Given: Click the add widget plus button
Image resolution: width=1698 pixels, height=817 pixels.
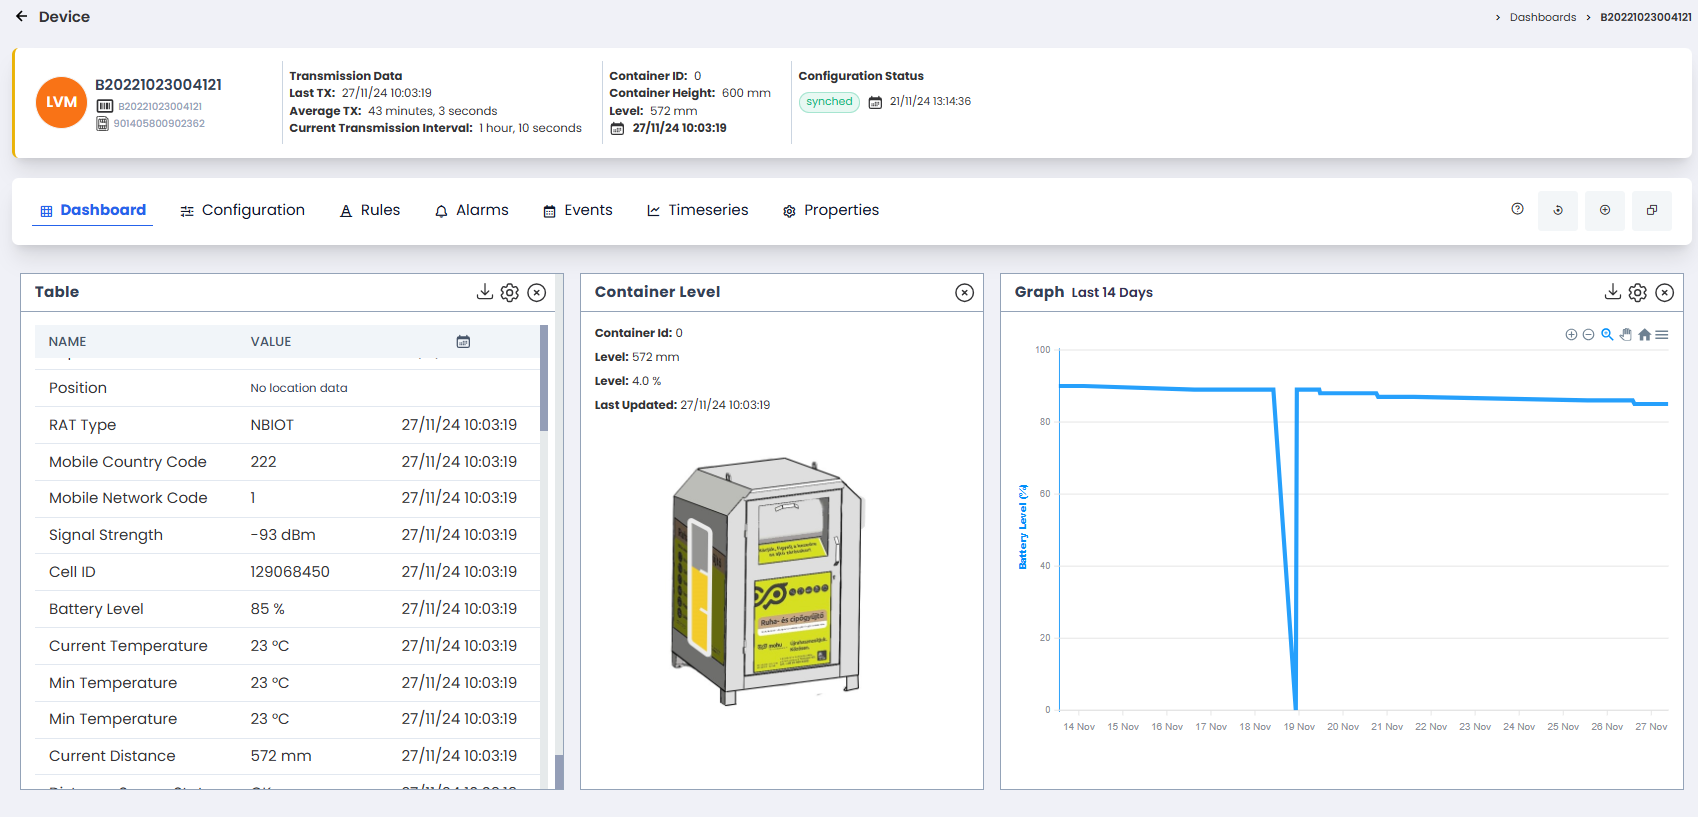Looking at the screenshot, I should point(1605,211).
